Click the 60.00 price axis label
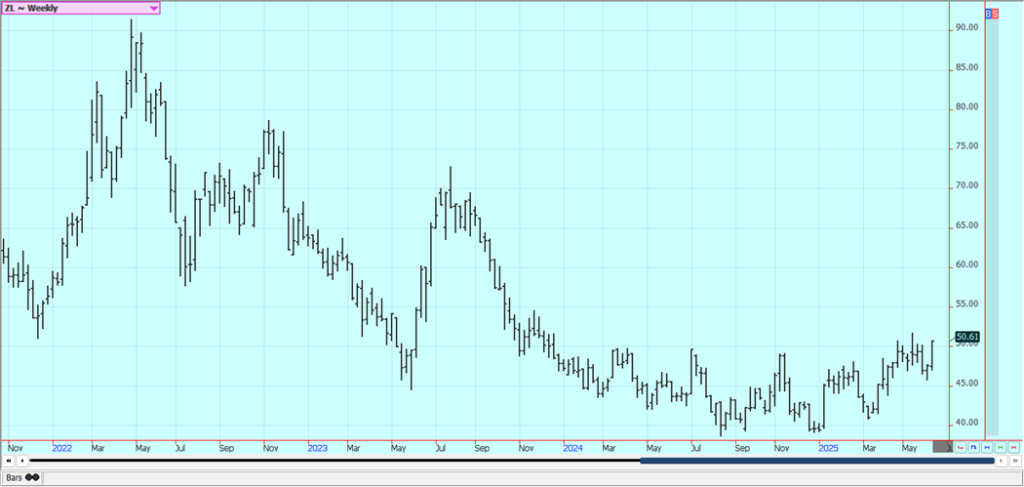 tap(967, 264)
